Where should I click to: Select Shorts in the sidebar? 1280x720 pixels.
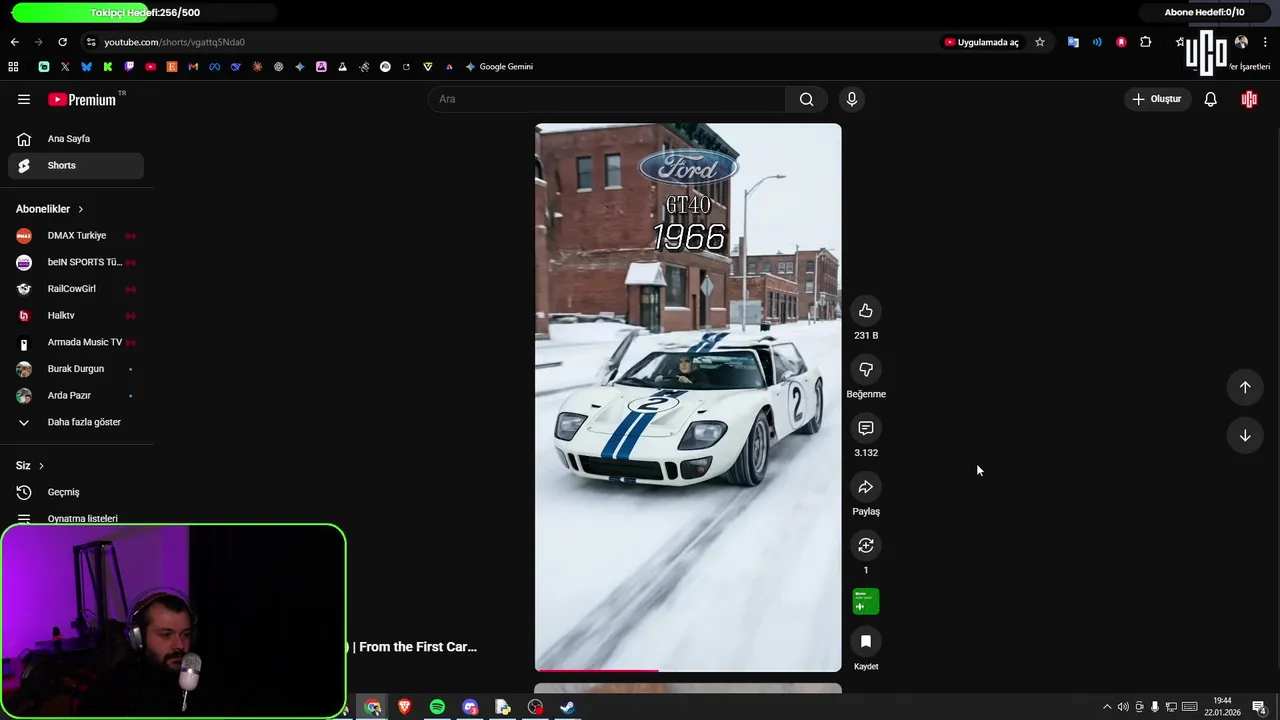[76, 166]
